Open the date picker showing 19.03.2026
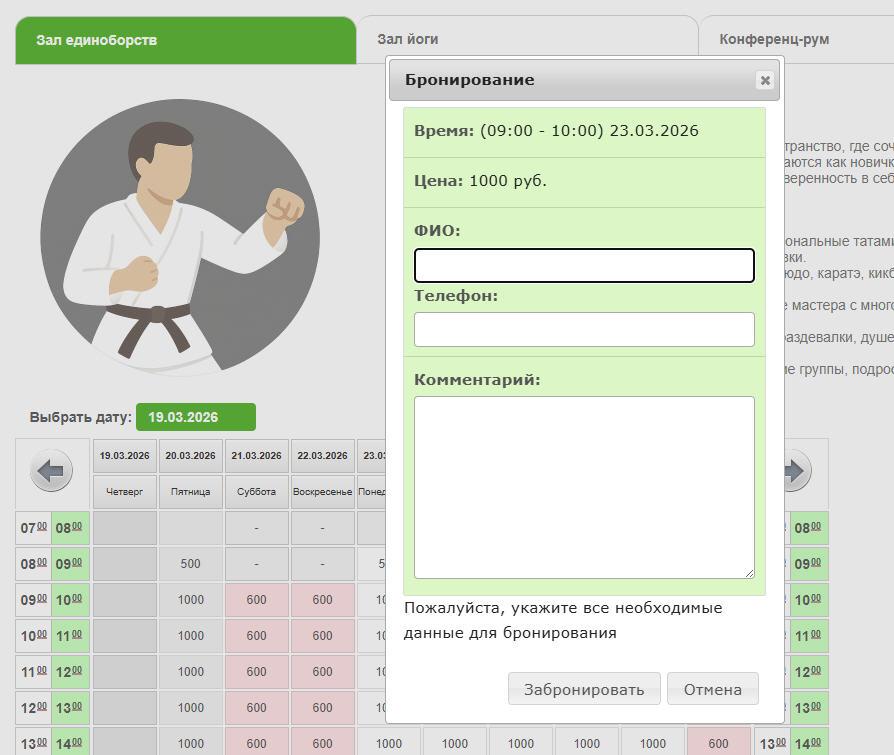The width and height of the screenshot is (894, 755). pos(196,417)
